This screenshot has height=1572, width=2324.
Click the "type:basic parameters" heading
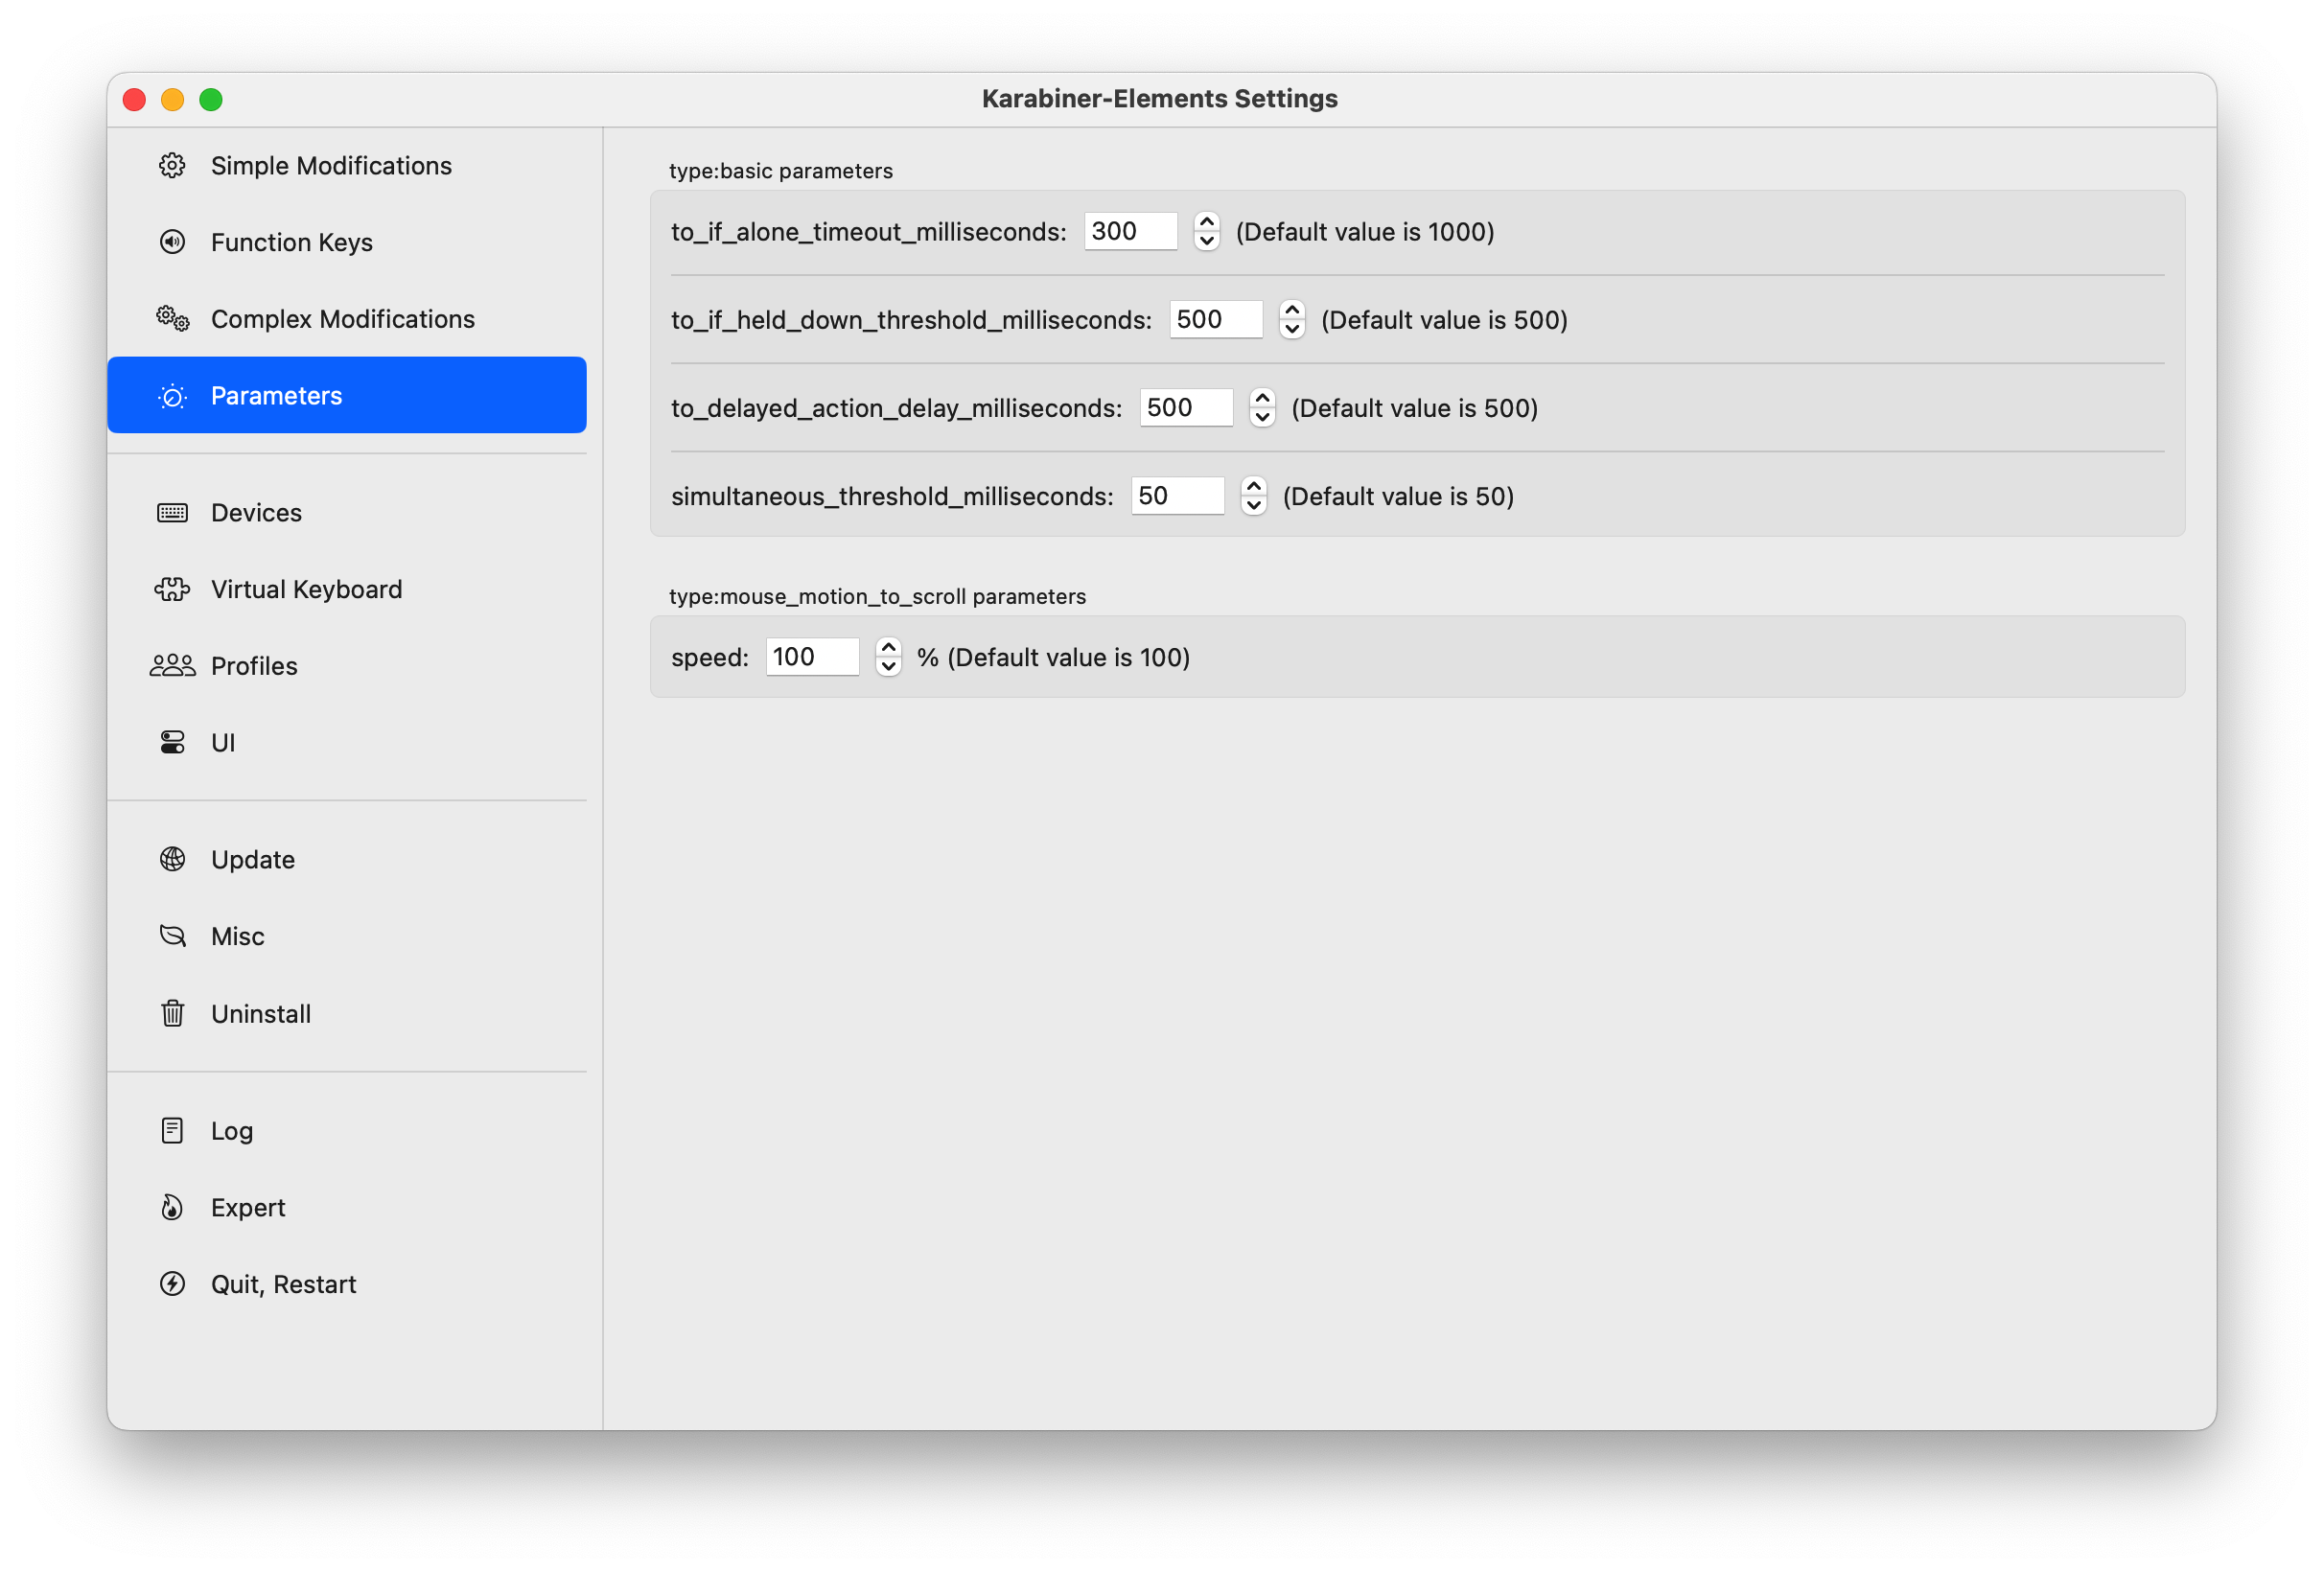point(781,171)
